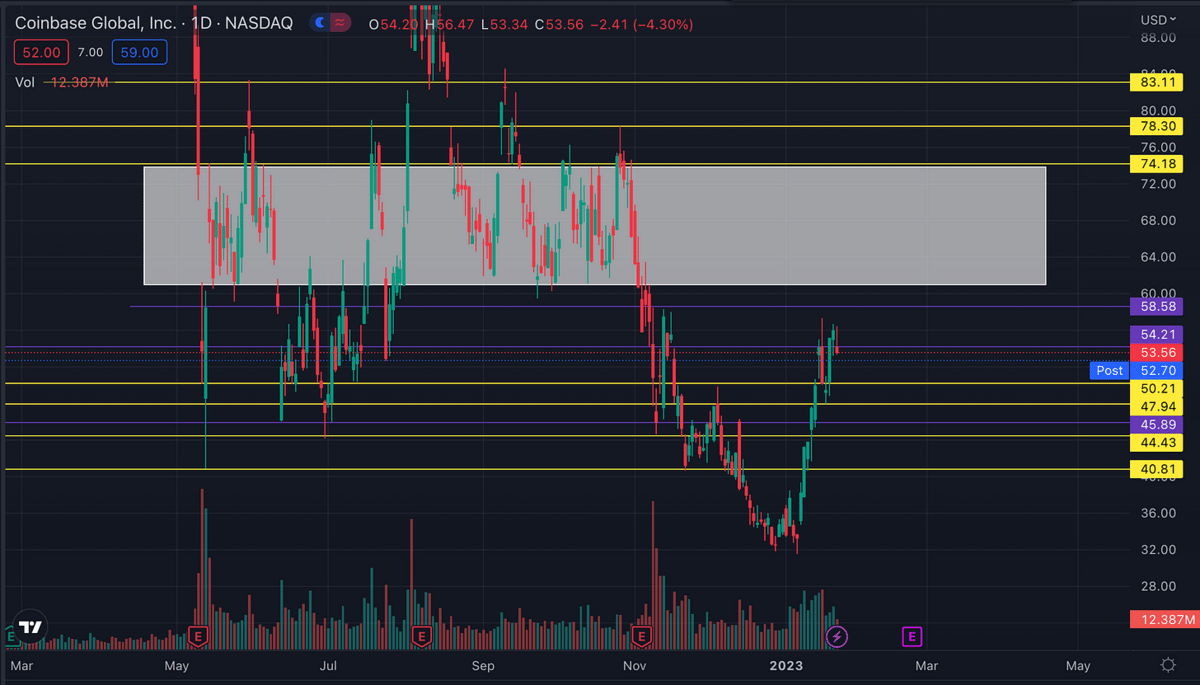The image size is (1200, 685).
Task: Click the red approximately-equal icon beside NASDAQ
Action: coord(340,22)
